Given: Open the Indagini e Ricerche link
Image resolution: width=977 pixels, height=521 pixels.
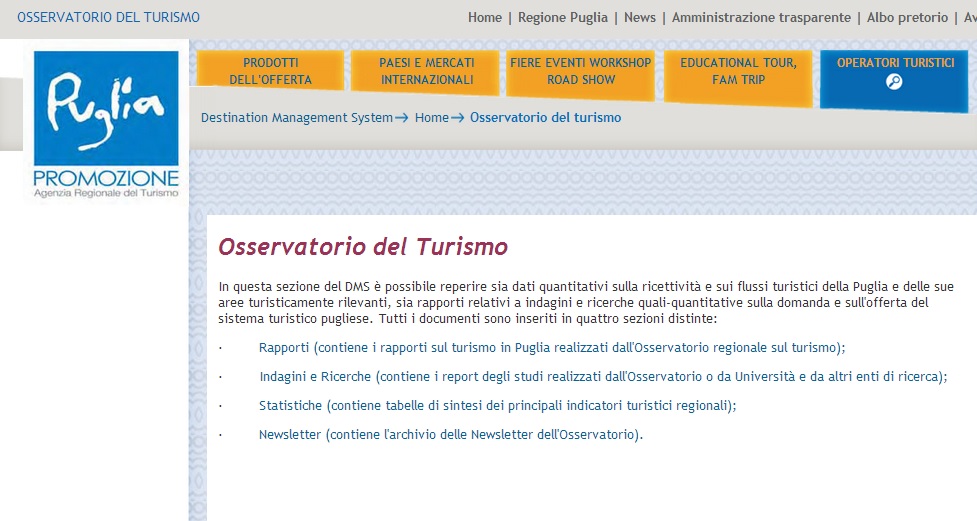Looking at the screenshot, I should pos(315,377).
